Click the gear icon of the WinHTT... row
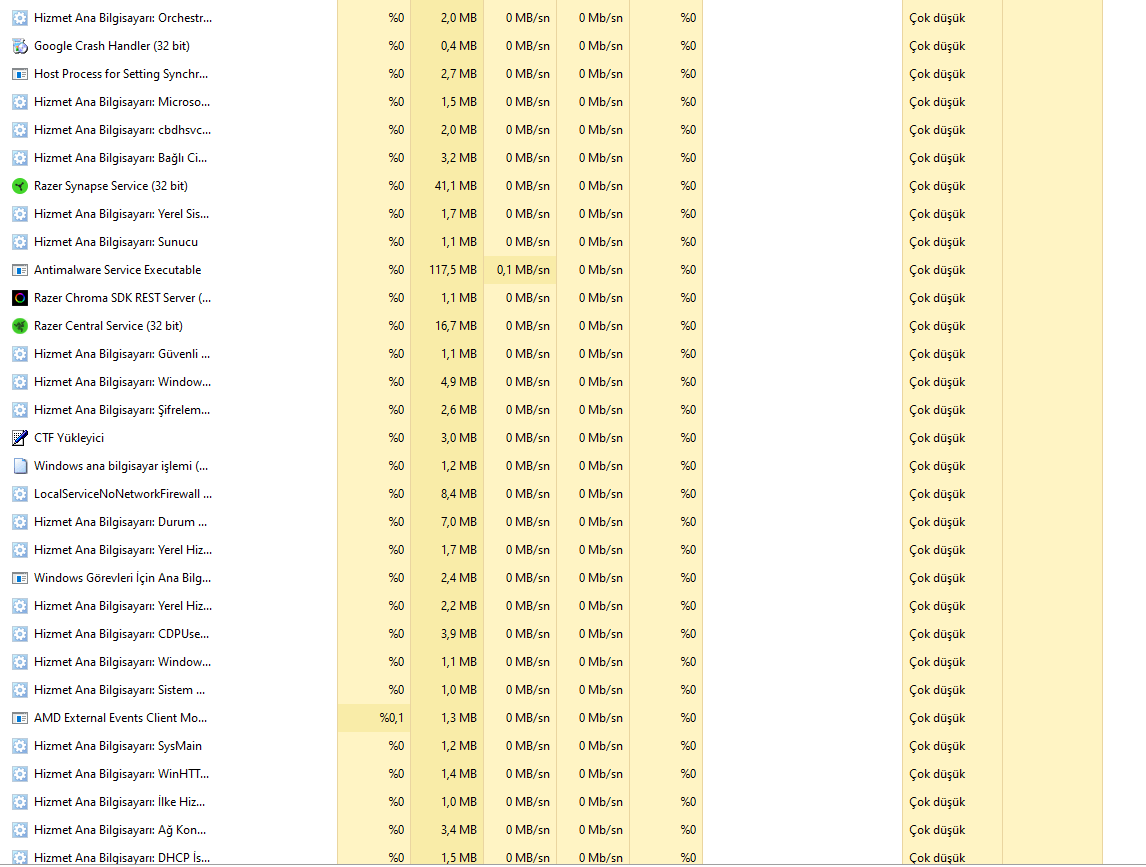Screen dimensions: 1146x867 pos(20,774)
